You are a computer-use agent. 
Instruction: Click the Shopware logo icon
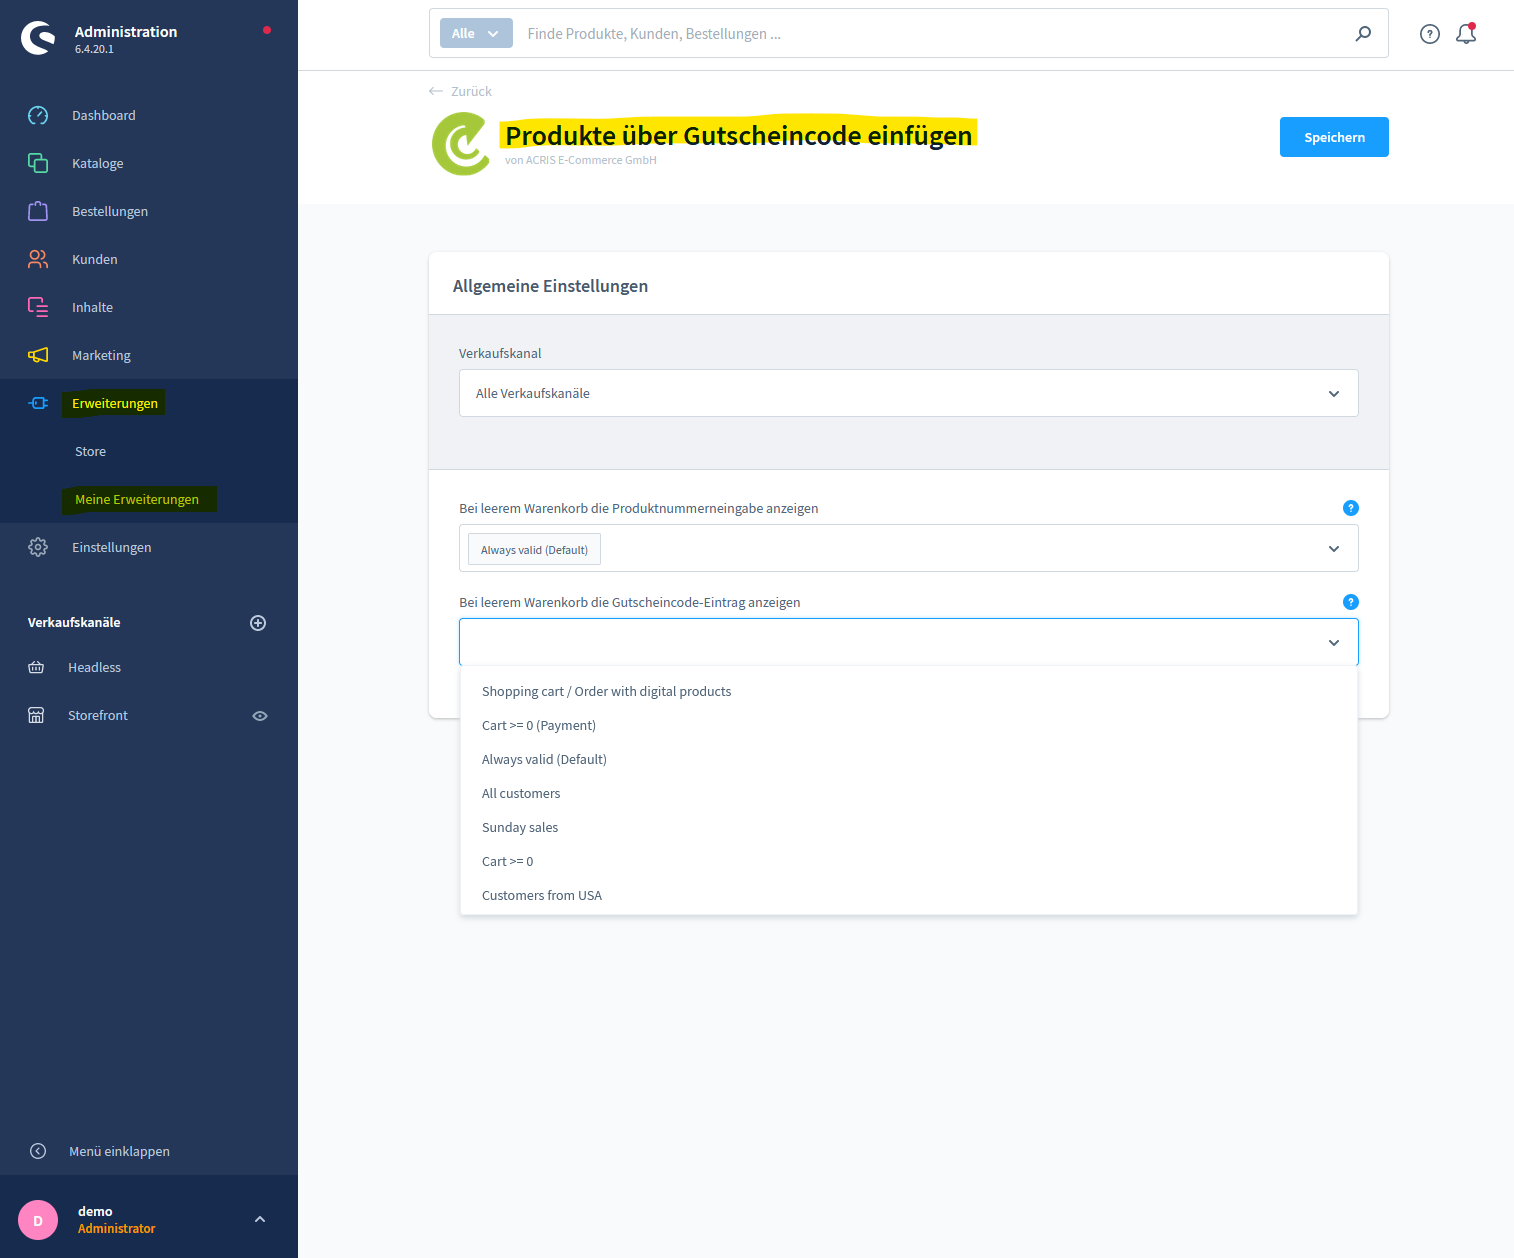click(x=39, y=38)
